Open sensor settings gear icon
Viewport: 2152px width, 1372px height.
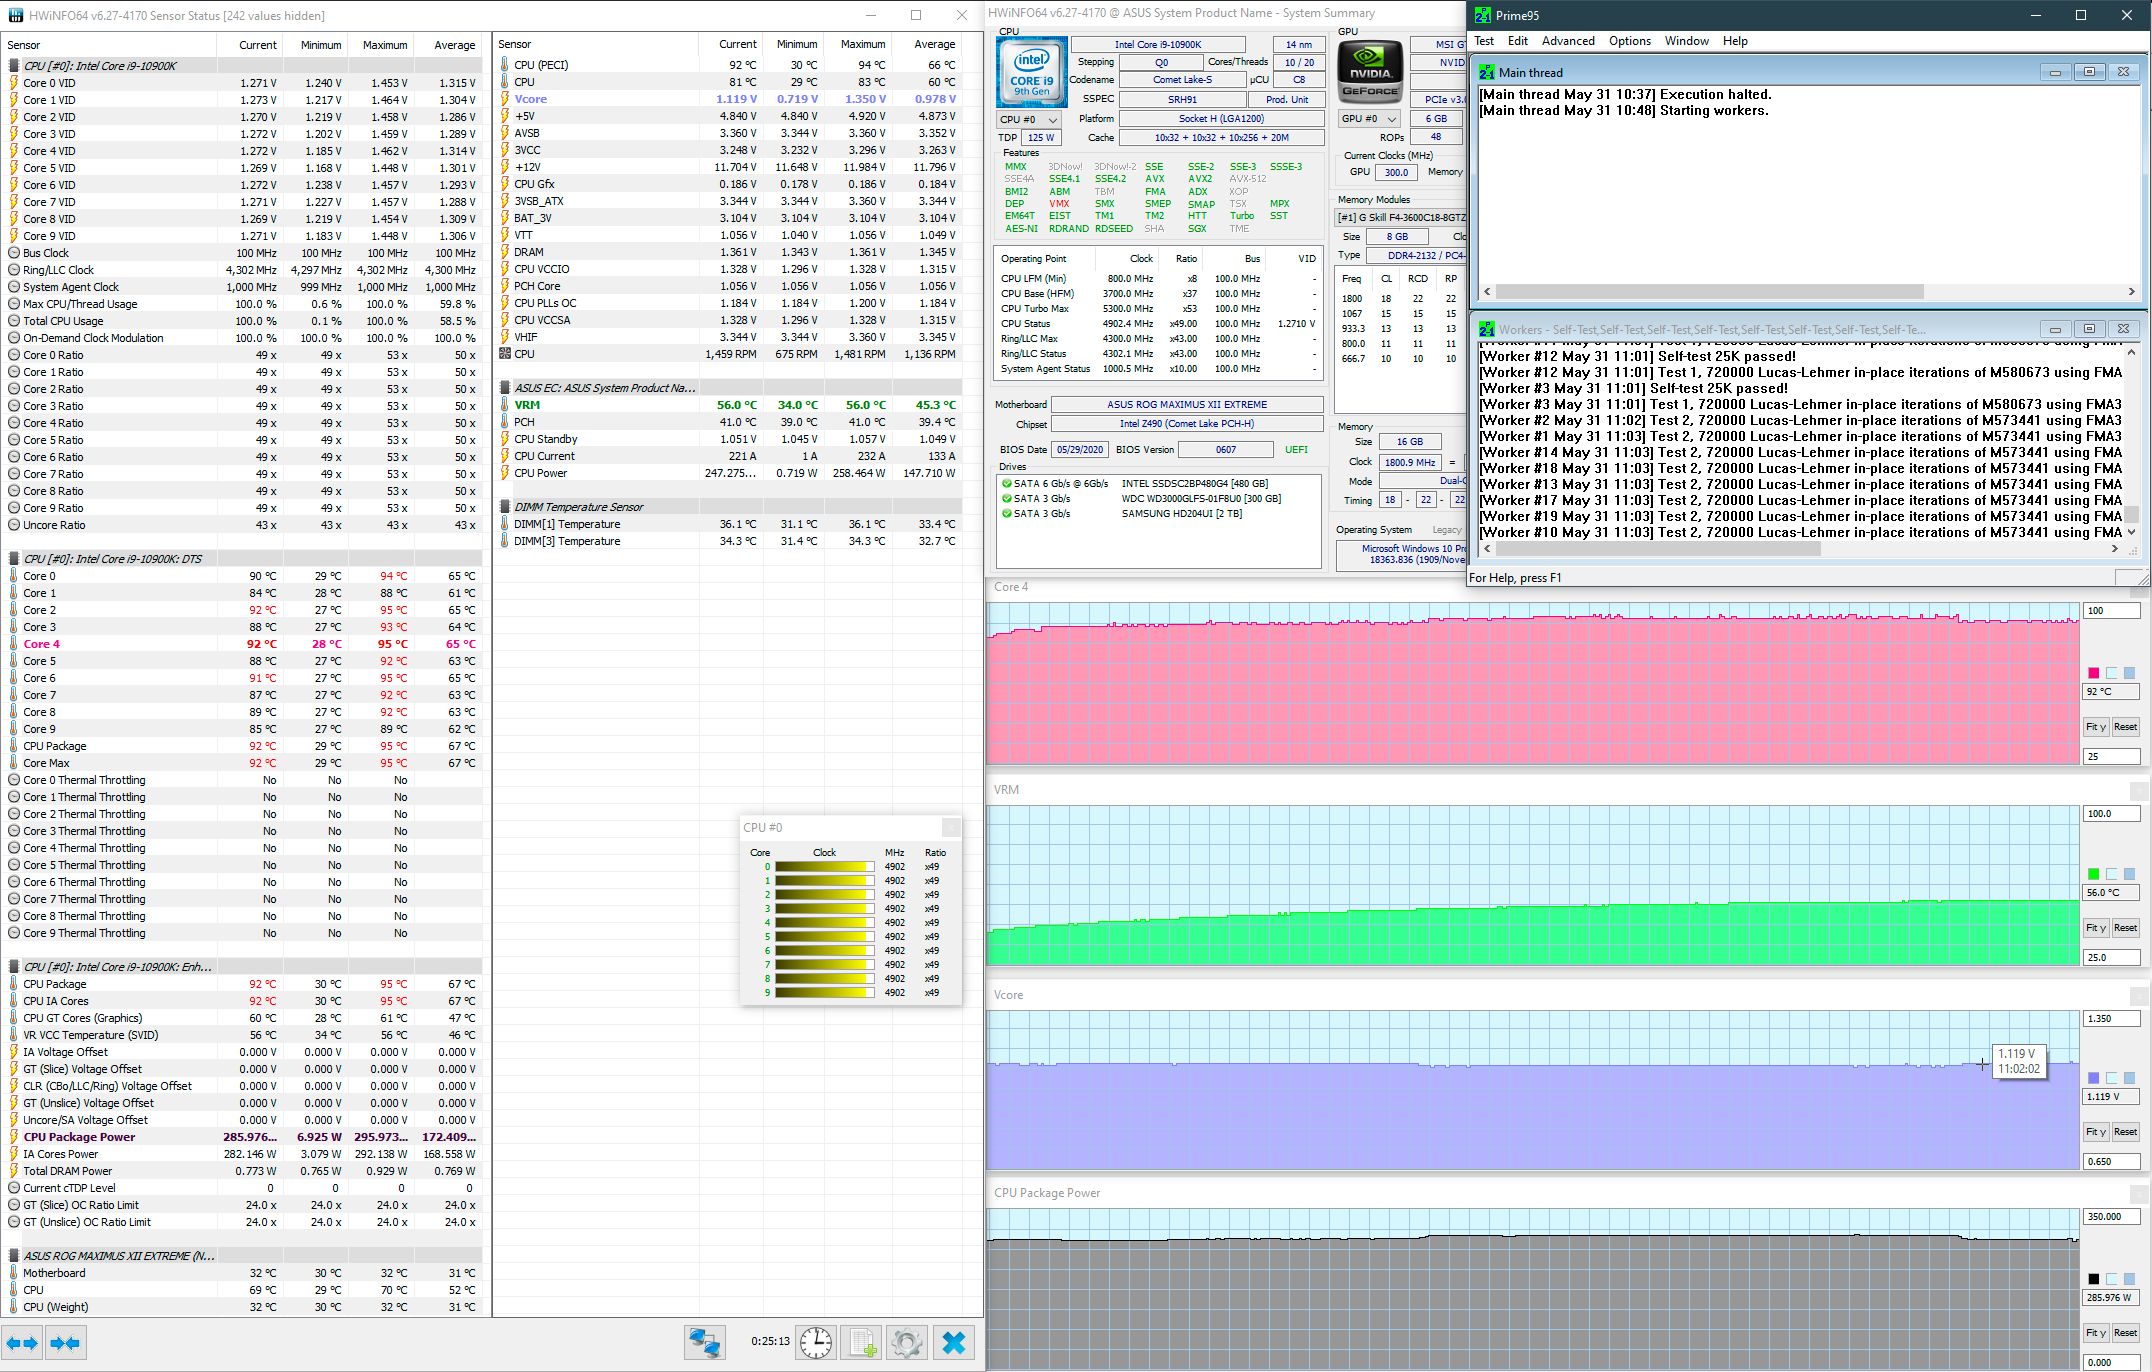[x=907, y=1342]
